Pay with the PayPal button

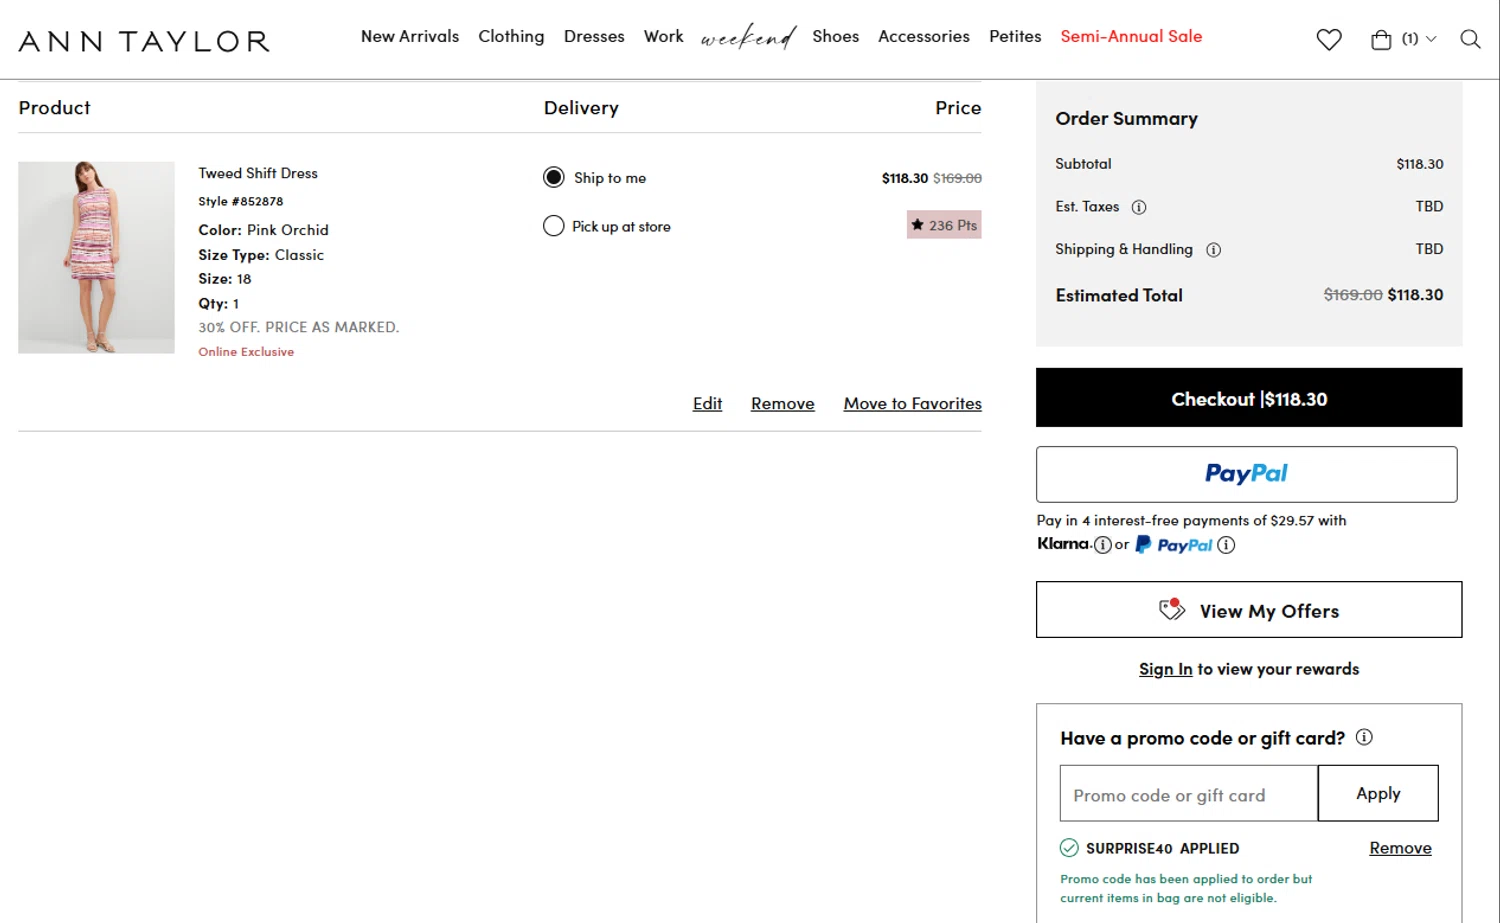click(x=1247, y=474)
